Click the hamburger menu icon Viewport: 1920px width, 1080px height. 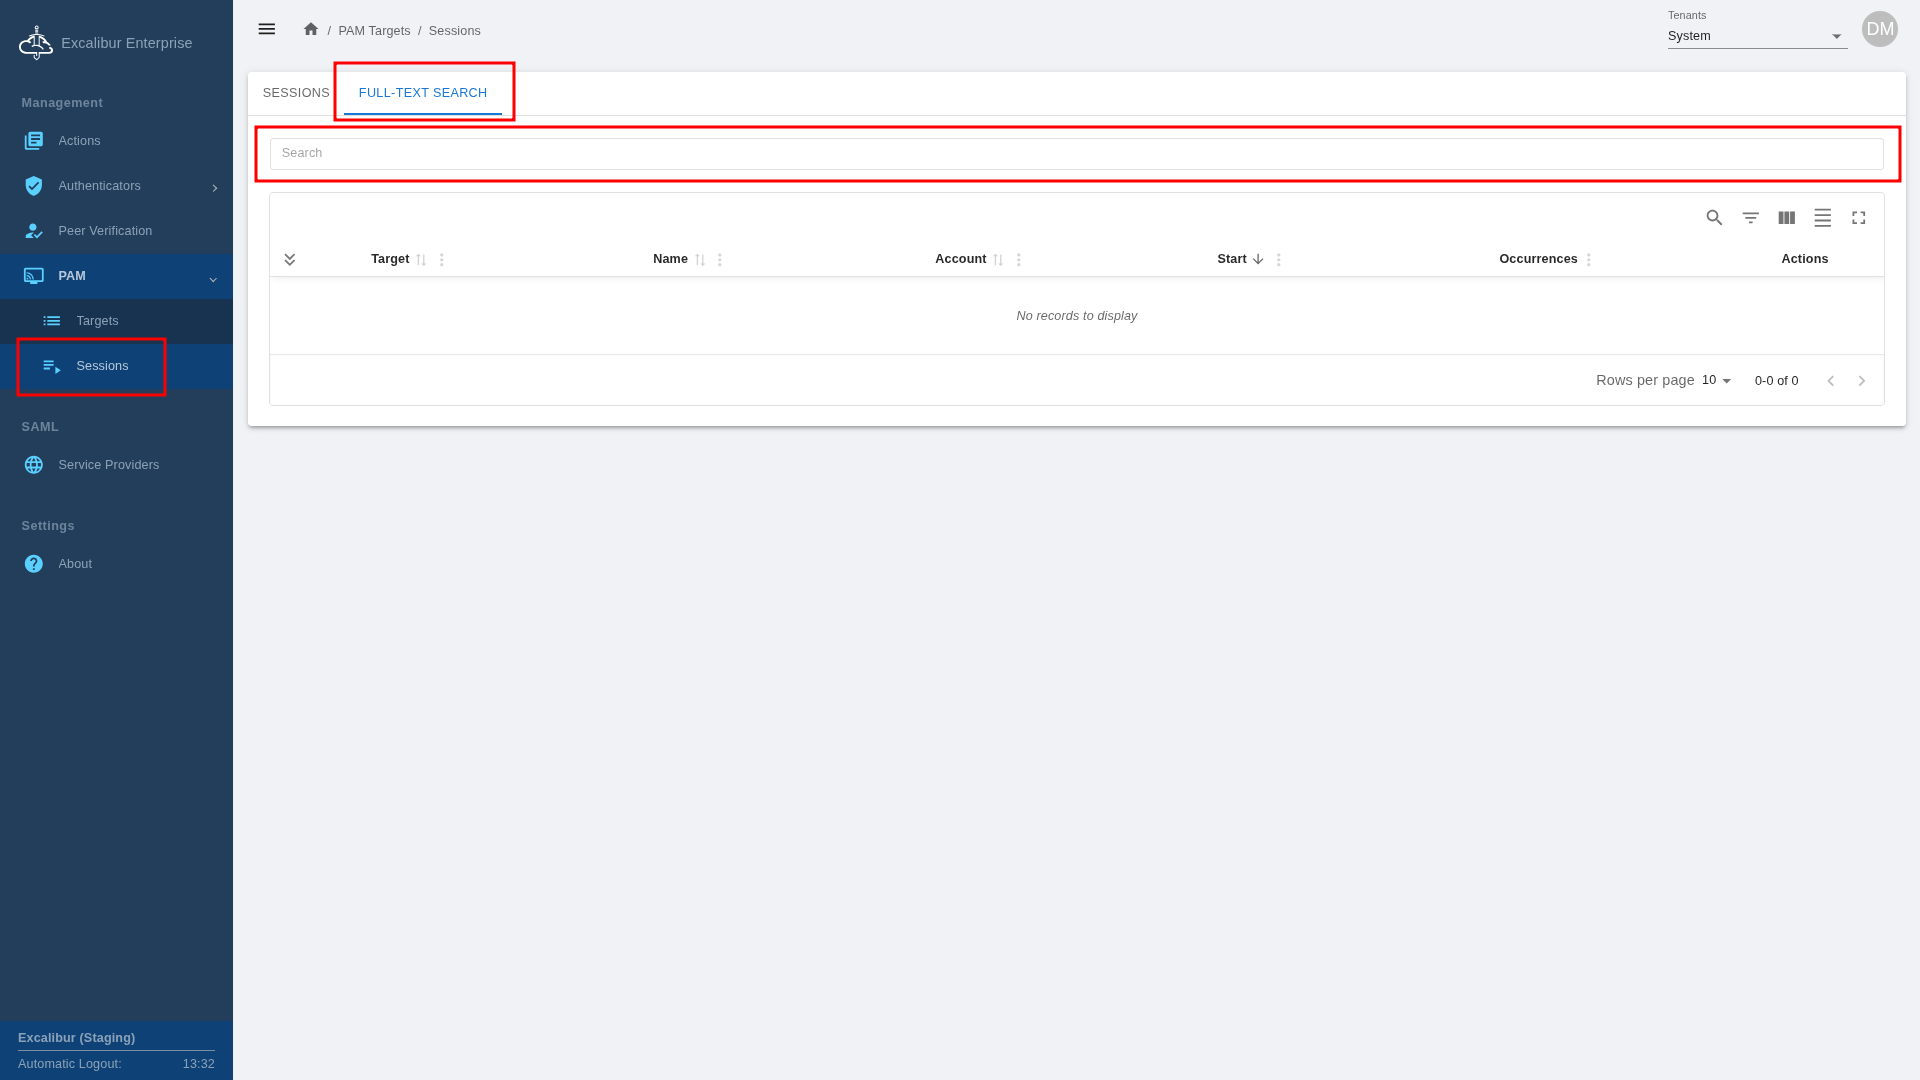click(266, 30)
